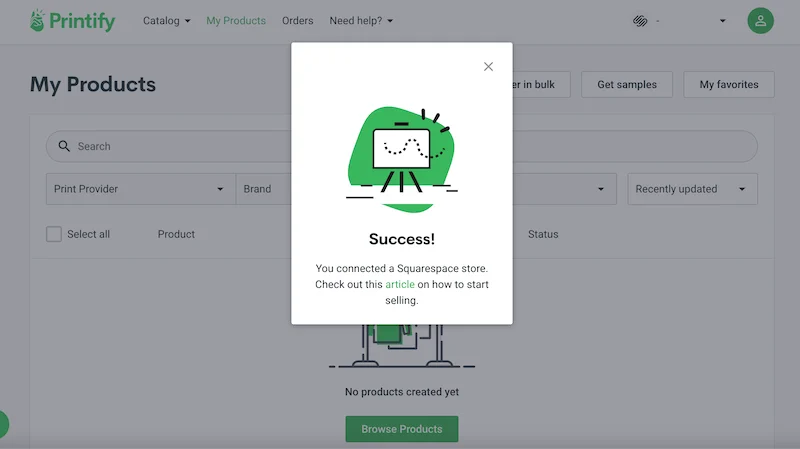Click the My Products page heading

coord(93,84)
